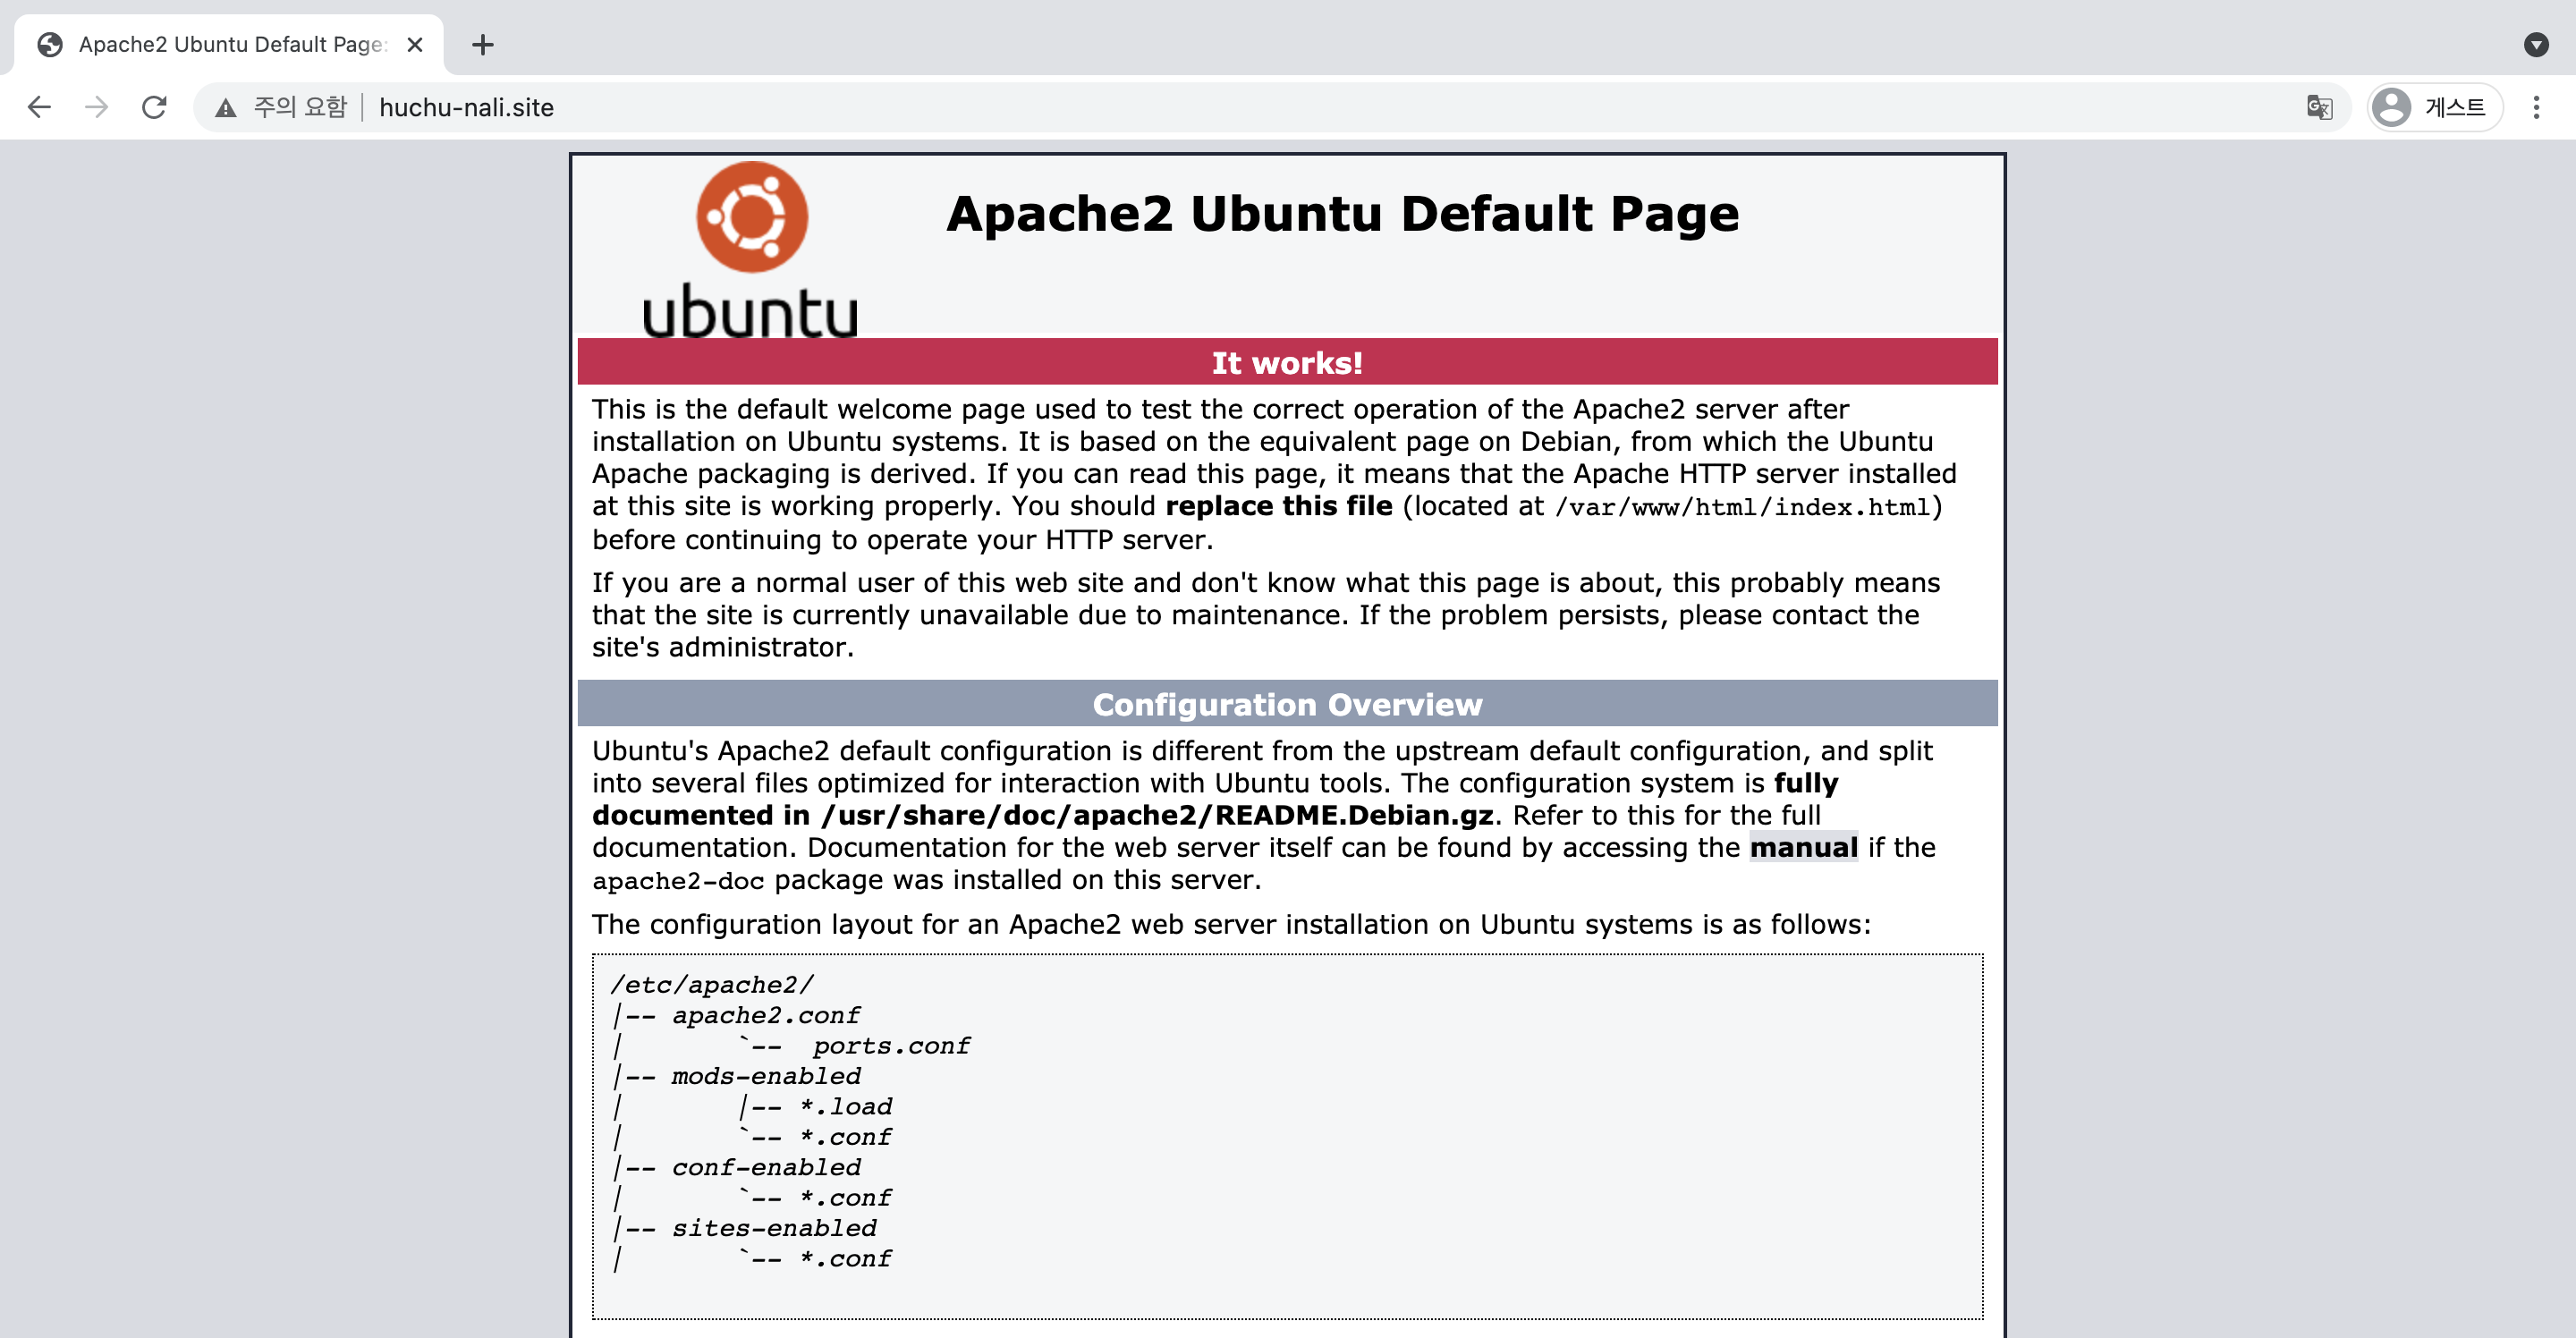
Task: Open Chrome three-dot menu
Action: click(x=2536, y=107)
